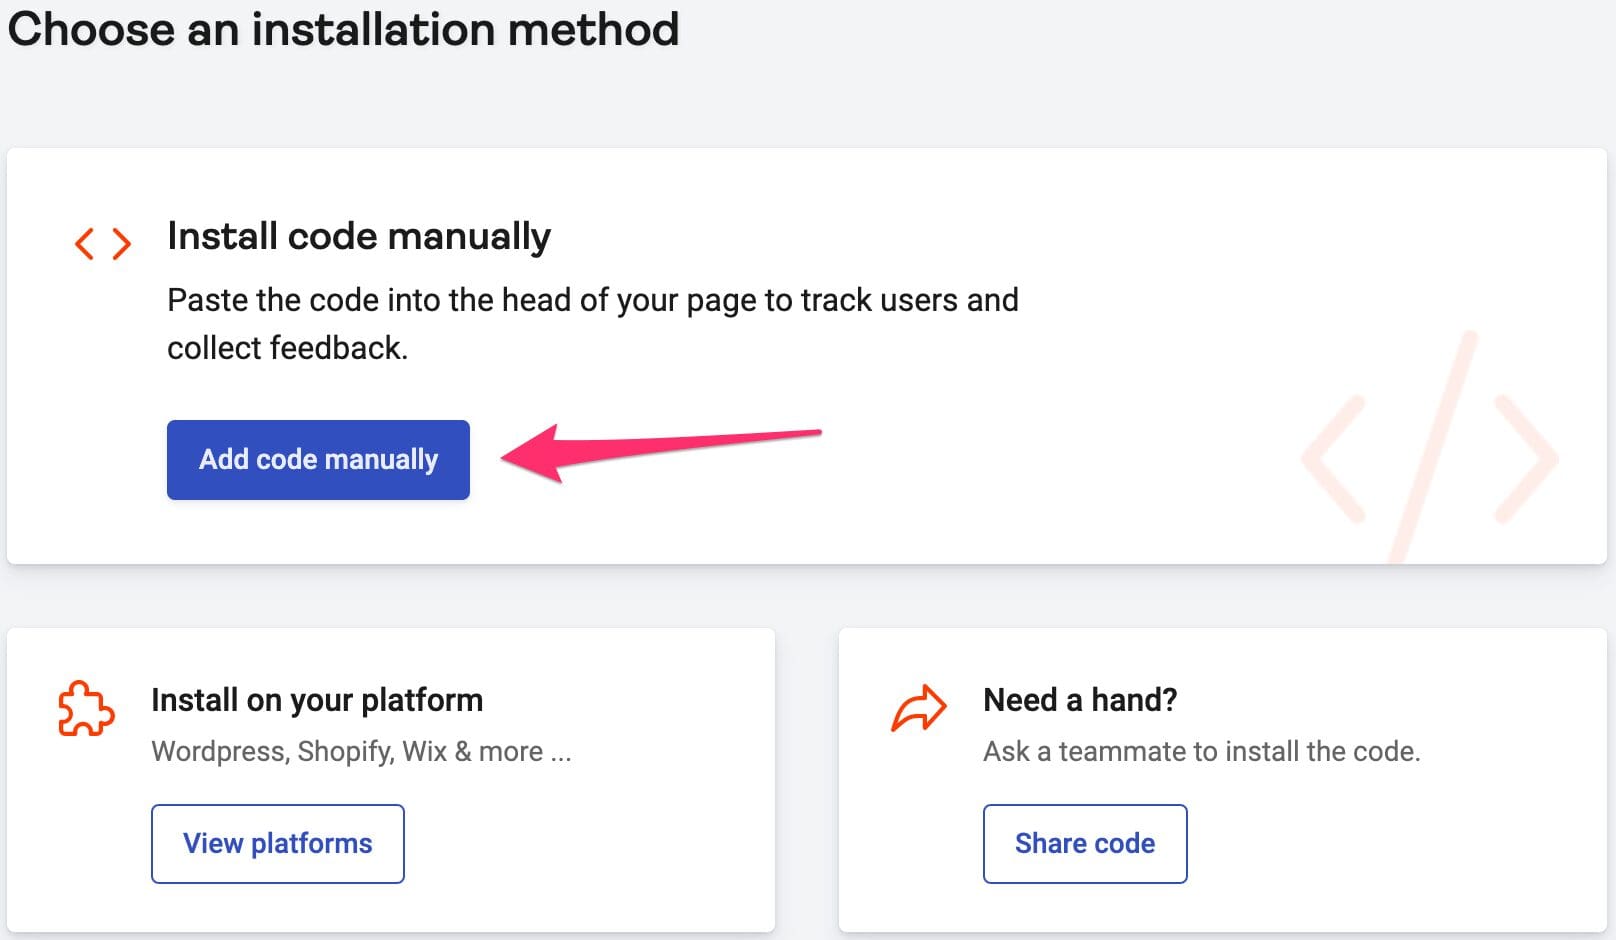
Task: Click the Need a hand? heading
Action: 1080,700
